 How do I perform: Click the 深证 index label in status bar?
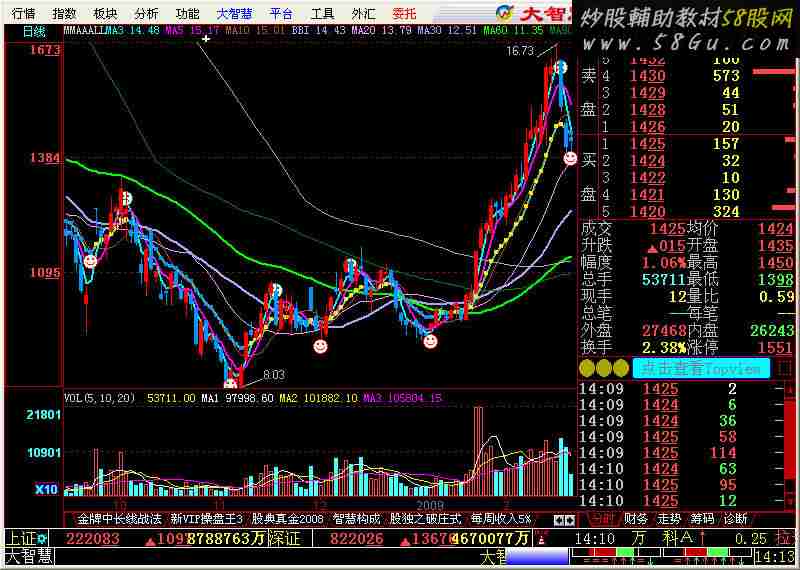click(284, 538)
